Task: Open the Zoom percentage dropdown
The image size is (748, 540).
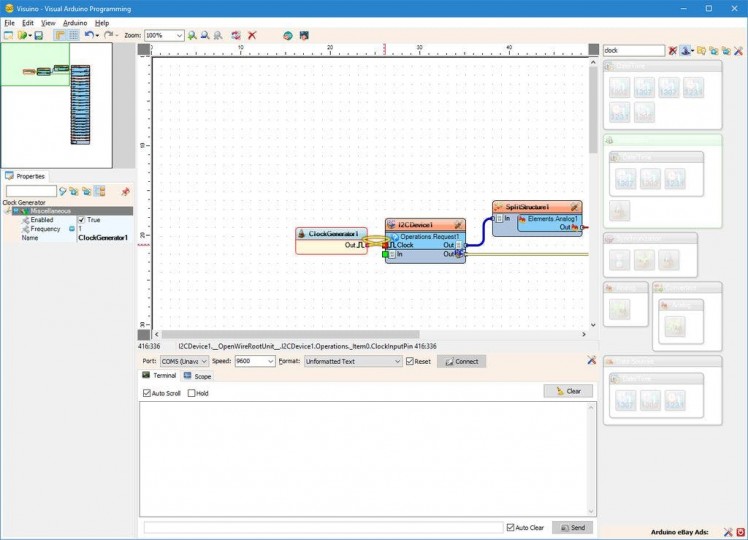Action: coord(180,35)
